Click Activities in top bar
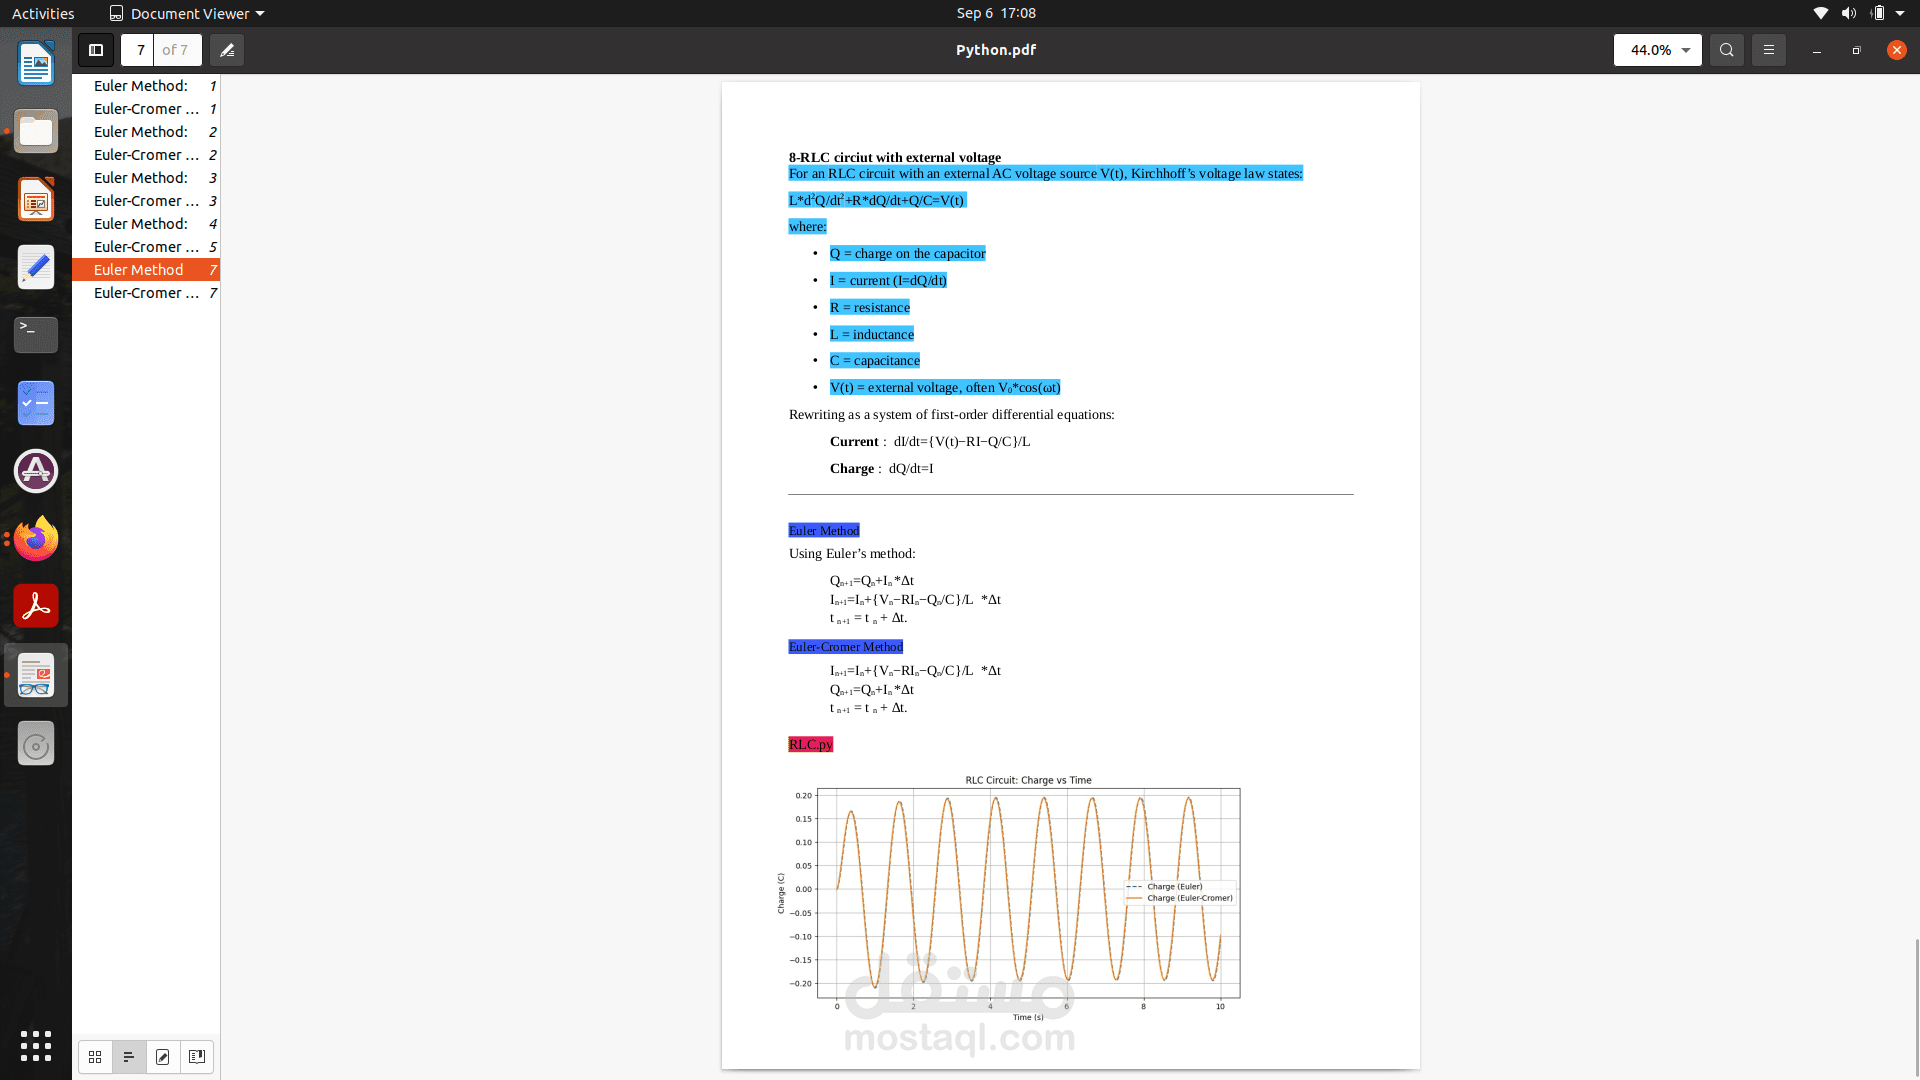Viewport: 1920px width, 1080px height. coord(43,13)
